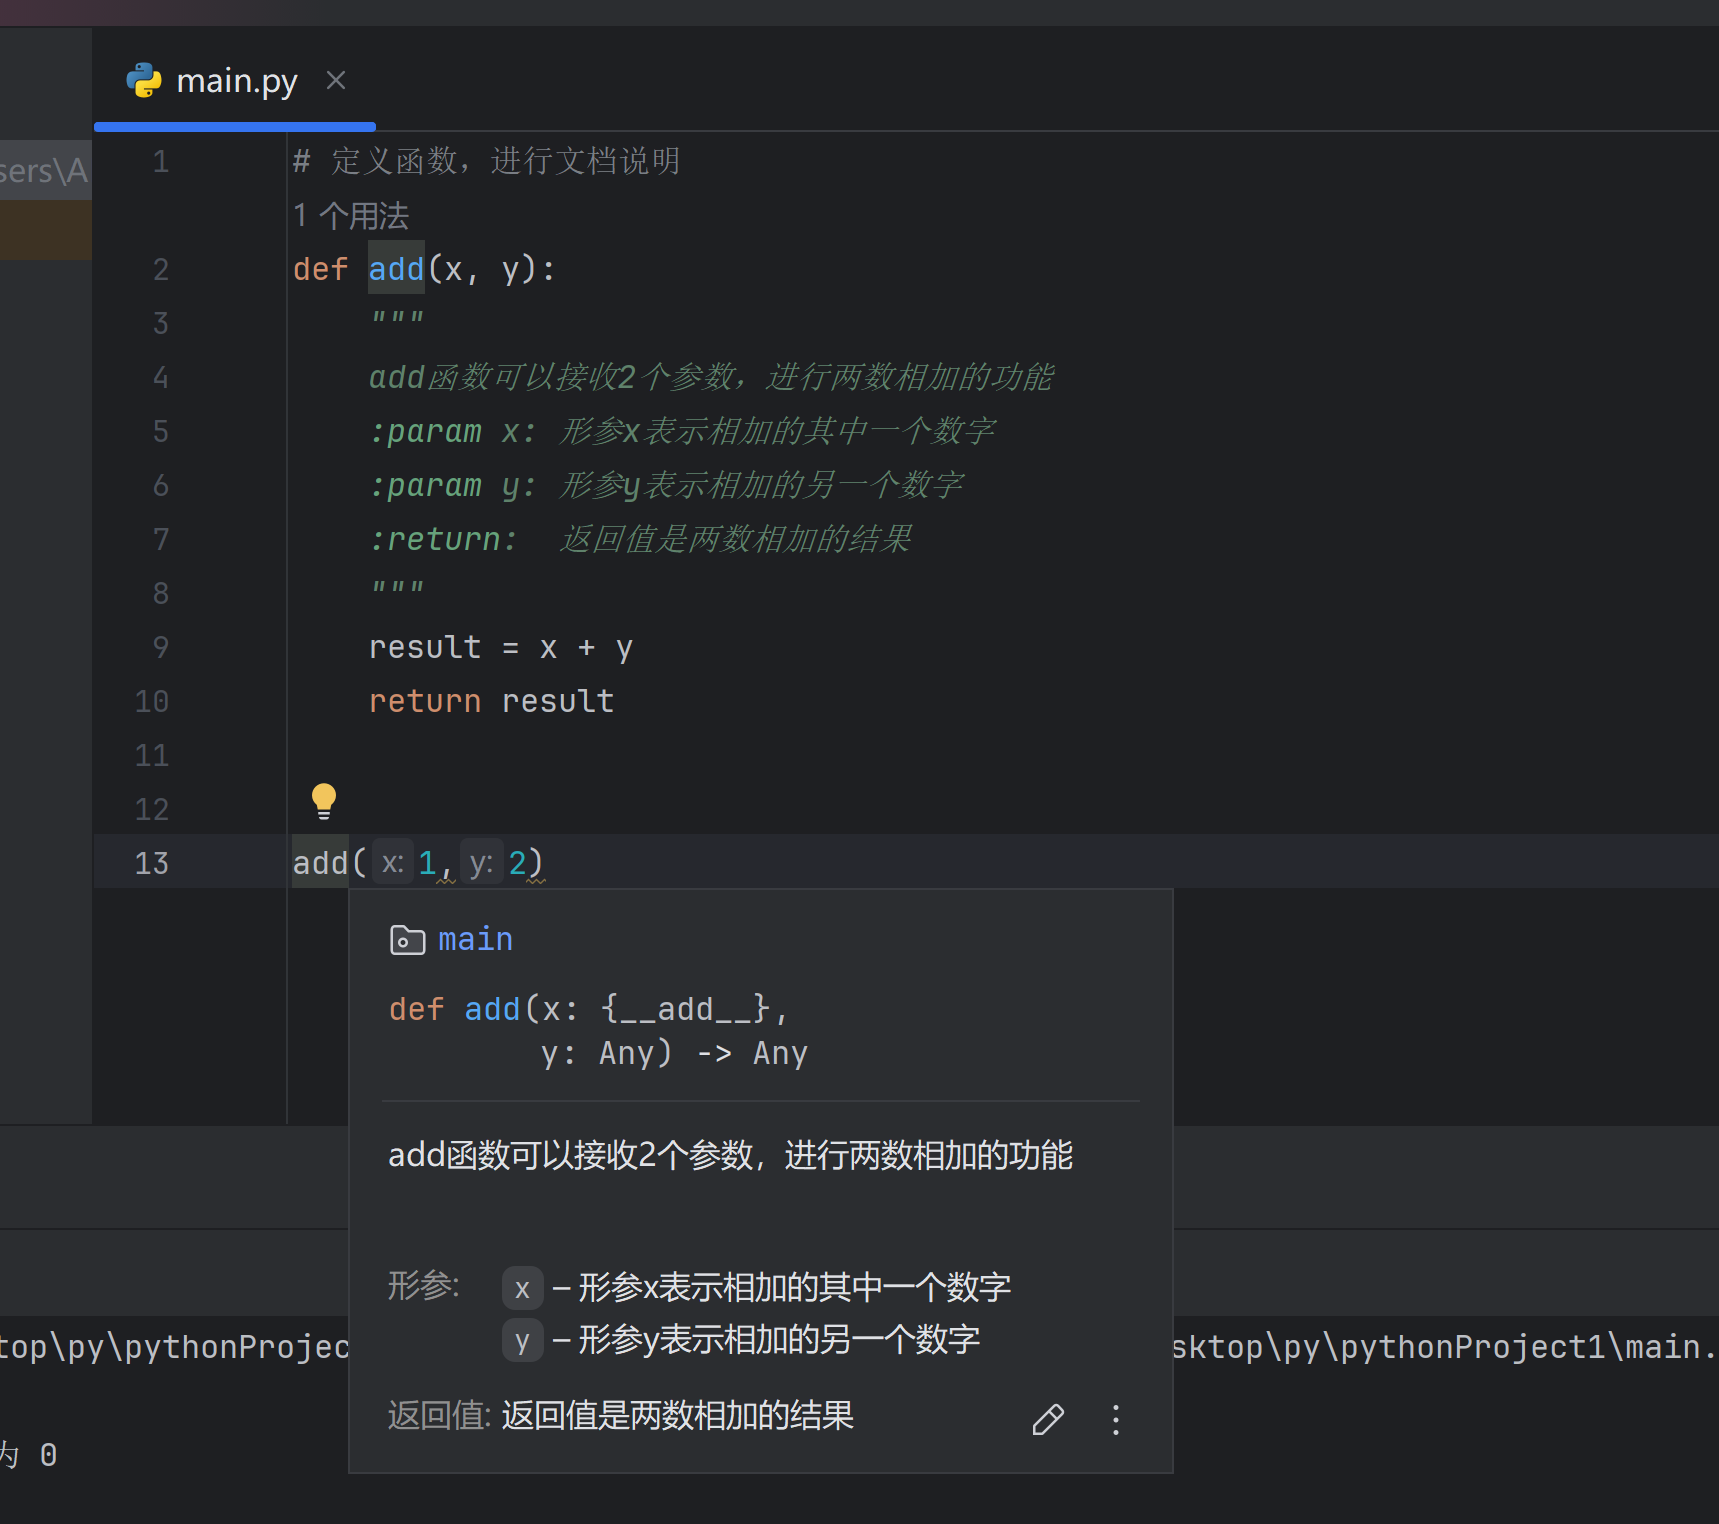Image resolution: width=1719 pixels, height=1524 pixels.
Task: Click the '返回值是两数相加的结果' text in popup
Action: (x=677, y=1415)
